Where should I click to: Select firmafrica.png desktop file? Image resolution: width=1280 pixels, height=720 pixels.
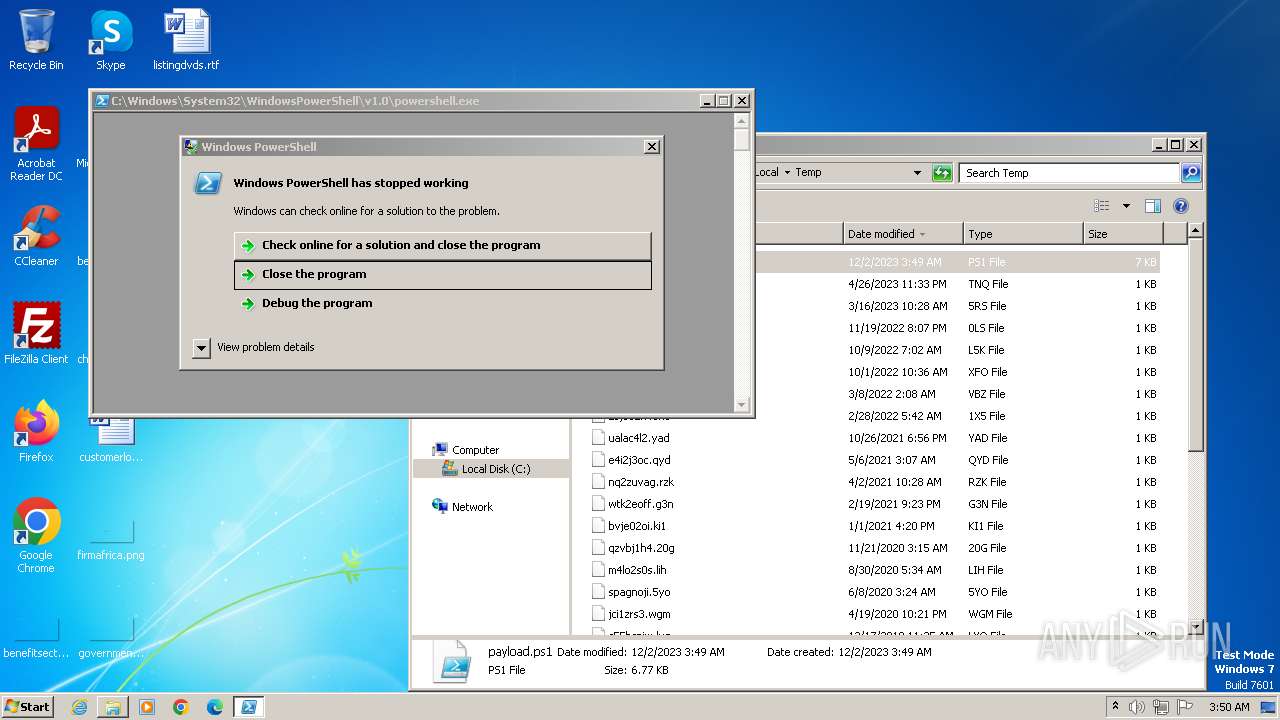click(x=110, y=541)
